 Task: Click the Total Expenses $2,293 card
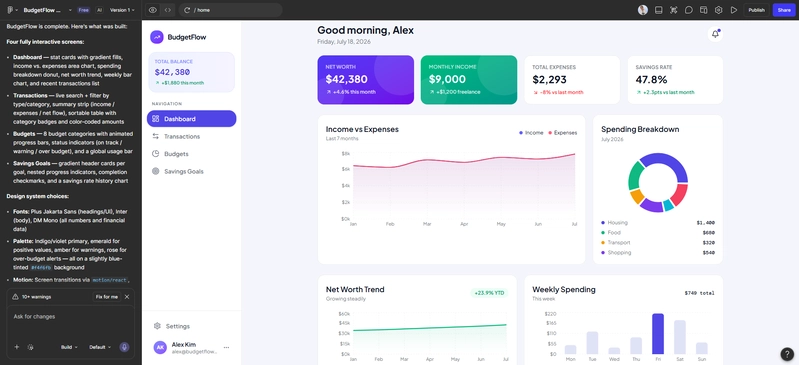coord(572,80)
